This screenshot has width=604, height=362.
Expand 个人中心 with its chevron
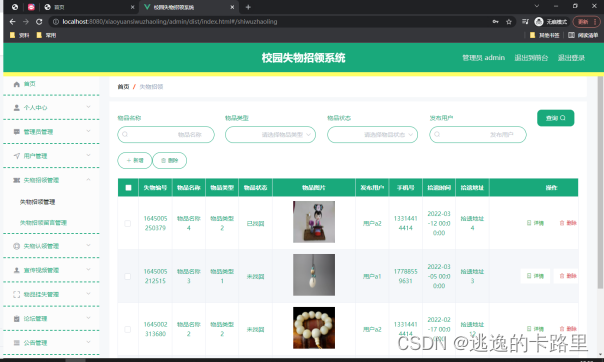(x=88, y=107)
